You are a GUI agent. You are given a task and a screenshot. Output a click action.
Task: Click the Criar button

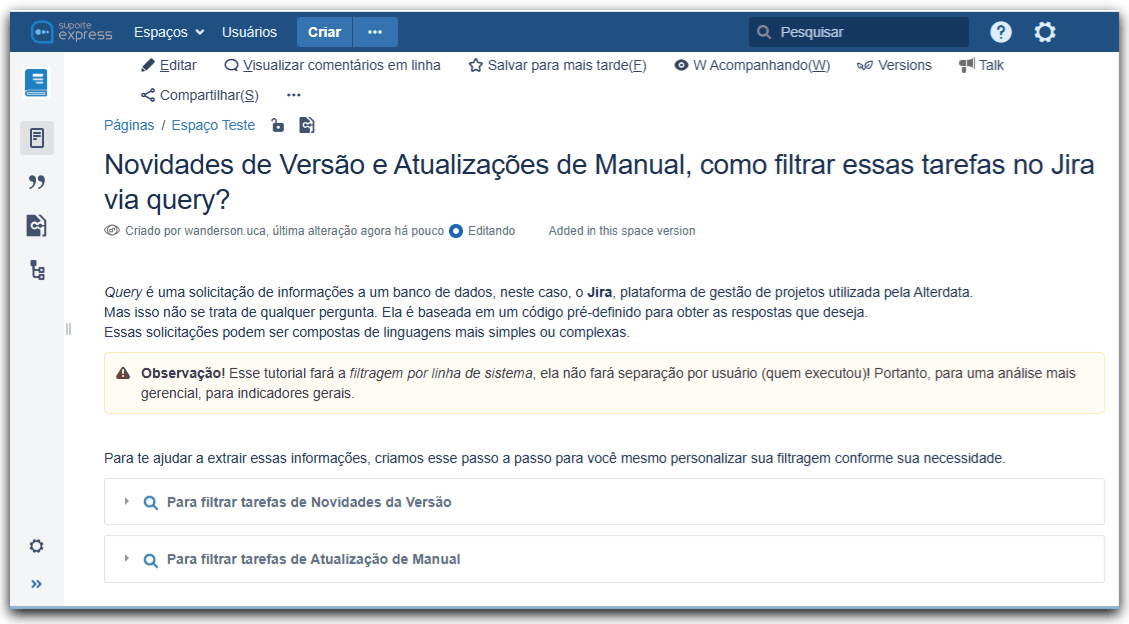pos(324,32)
